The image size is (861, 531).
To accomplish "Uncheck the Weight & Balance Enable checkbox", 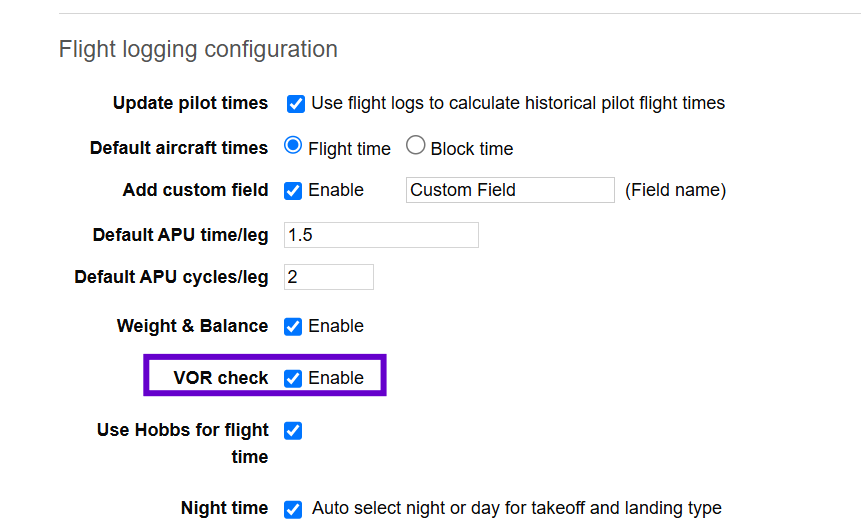I will tap(293, 326).
